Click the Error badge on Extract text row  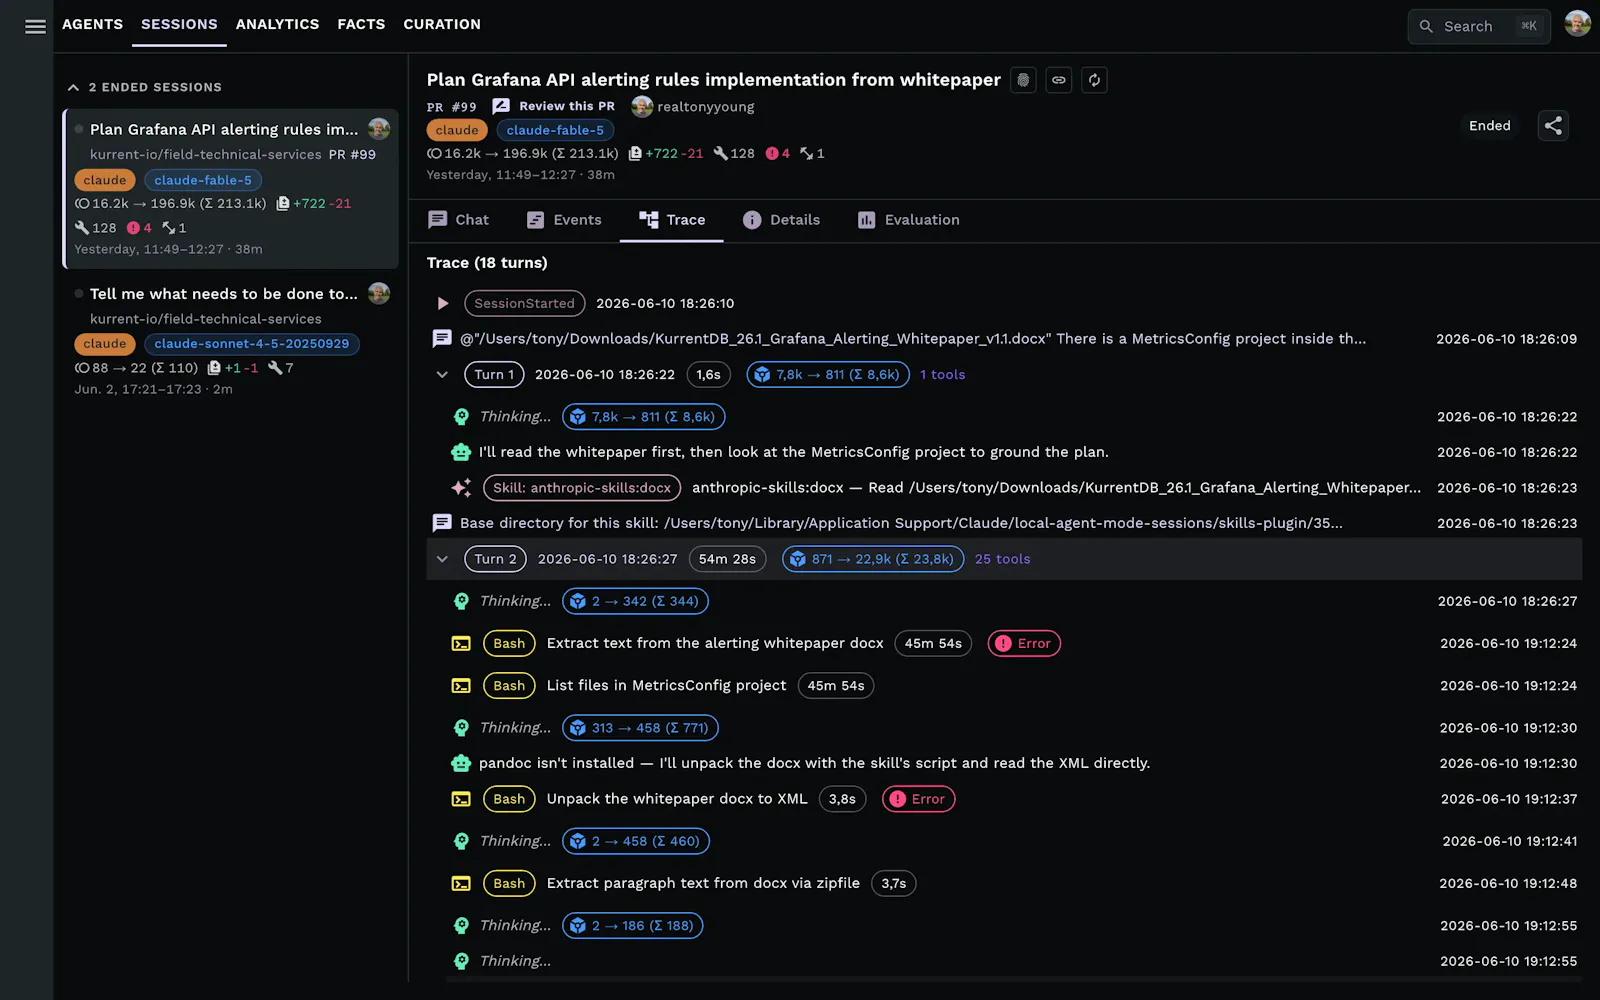point(1024,644)
